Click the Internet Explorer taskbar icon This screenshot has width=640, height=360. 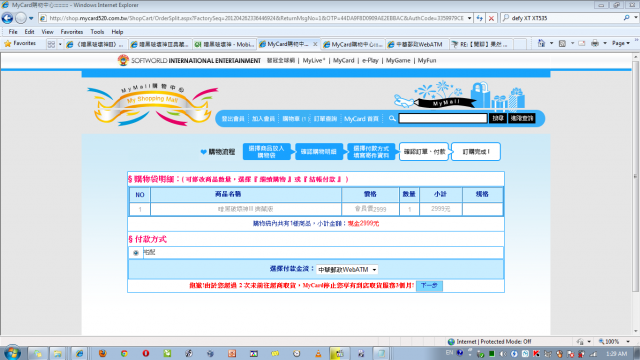pyautogui.click(x=79, y=353)
